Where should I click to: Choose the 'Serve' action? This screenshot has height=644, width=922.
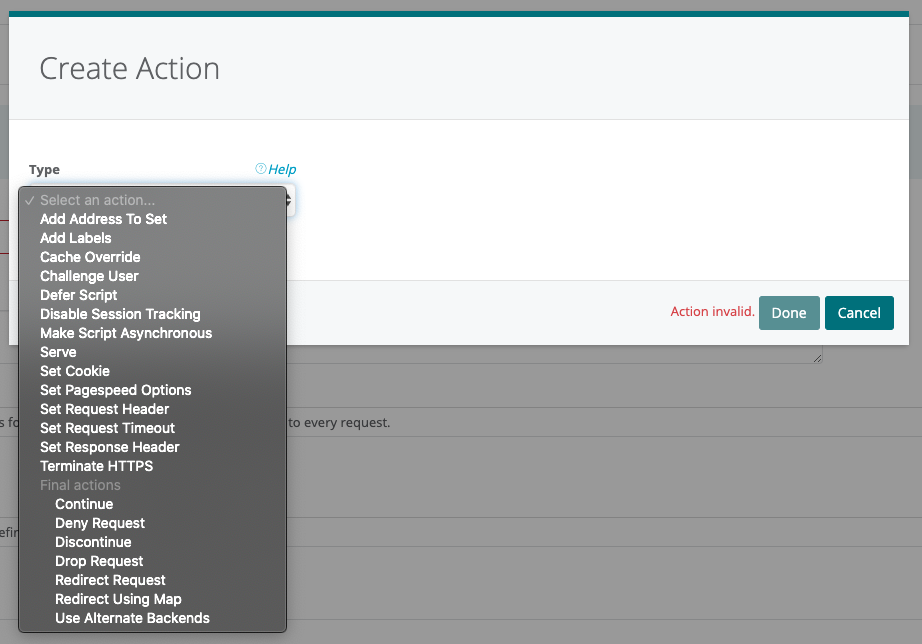coord(58,352)
